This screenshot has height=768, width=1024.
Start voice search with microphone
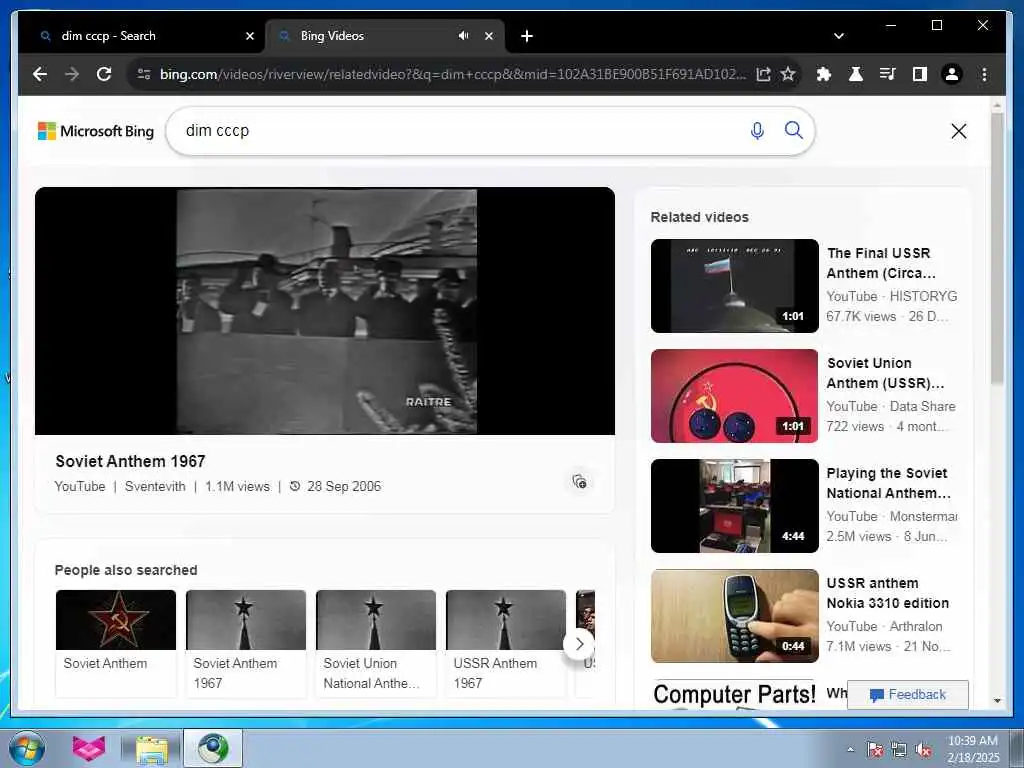tap(757, 131)
